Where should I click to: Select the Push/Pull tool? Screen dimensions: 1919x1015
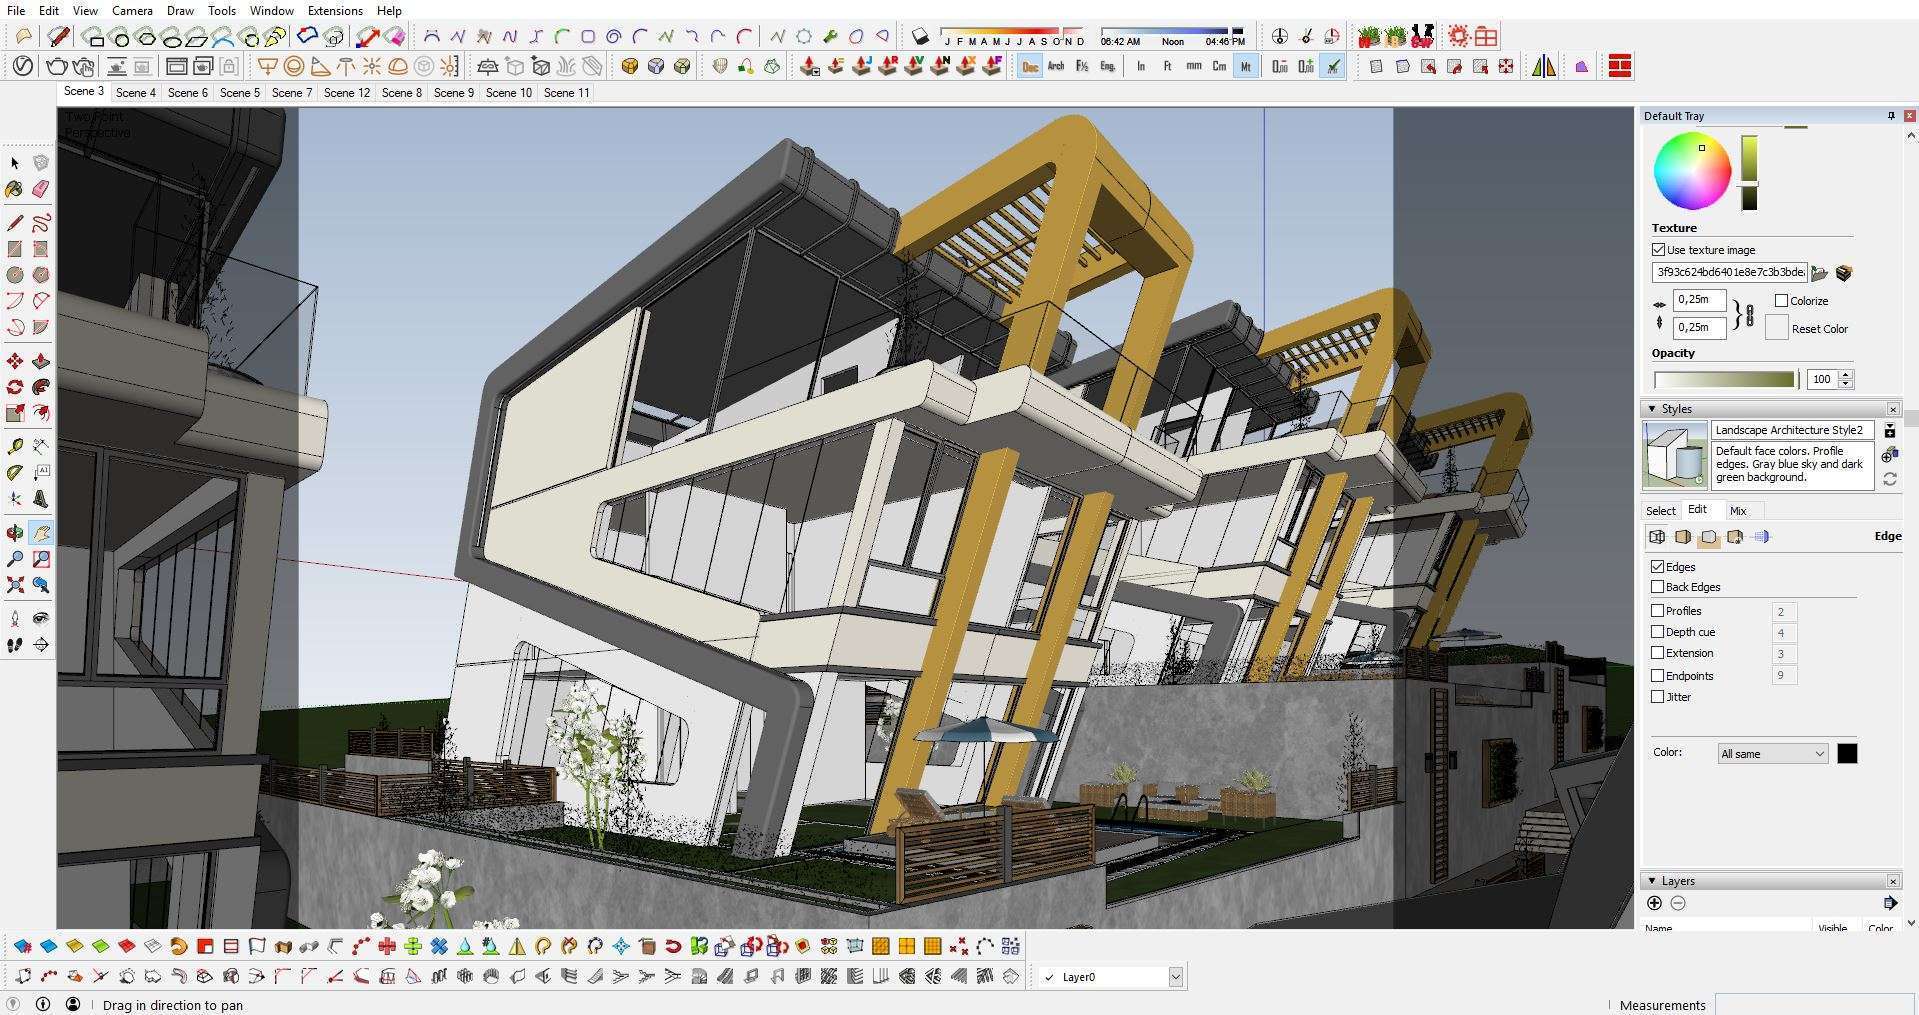pos(41,361)
